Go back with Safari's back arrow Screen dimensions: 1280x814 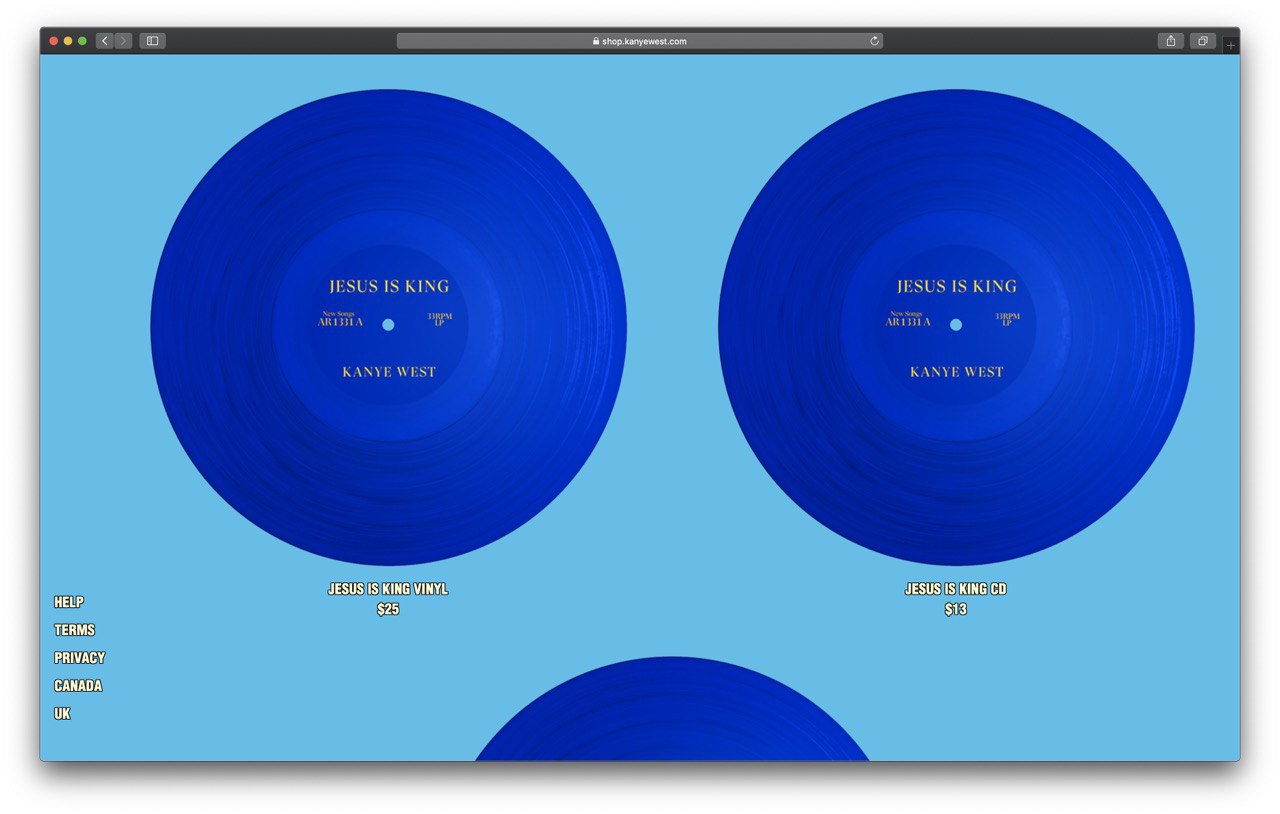[105, 41]
